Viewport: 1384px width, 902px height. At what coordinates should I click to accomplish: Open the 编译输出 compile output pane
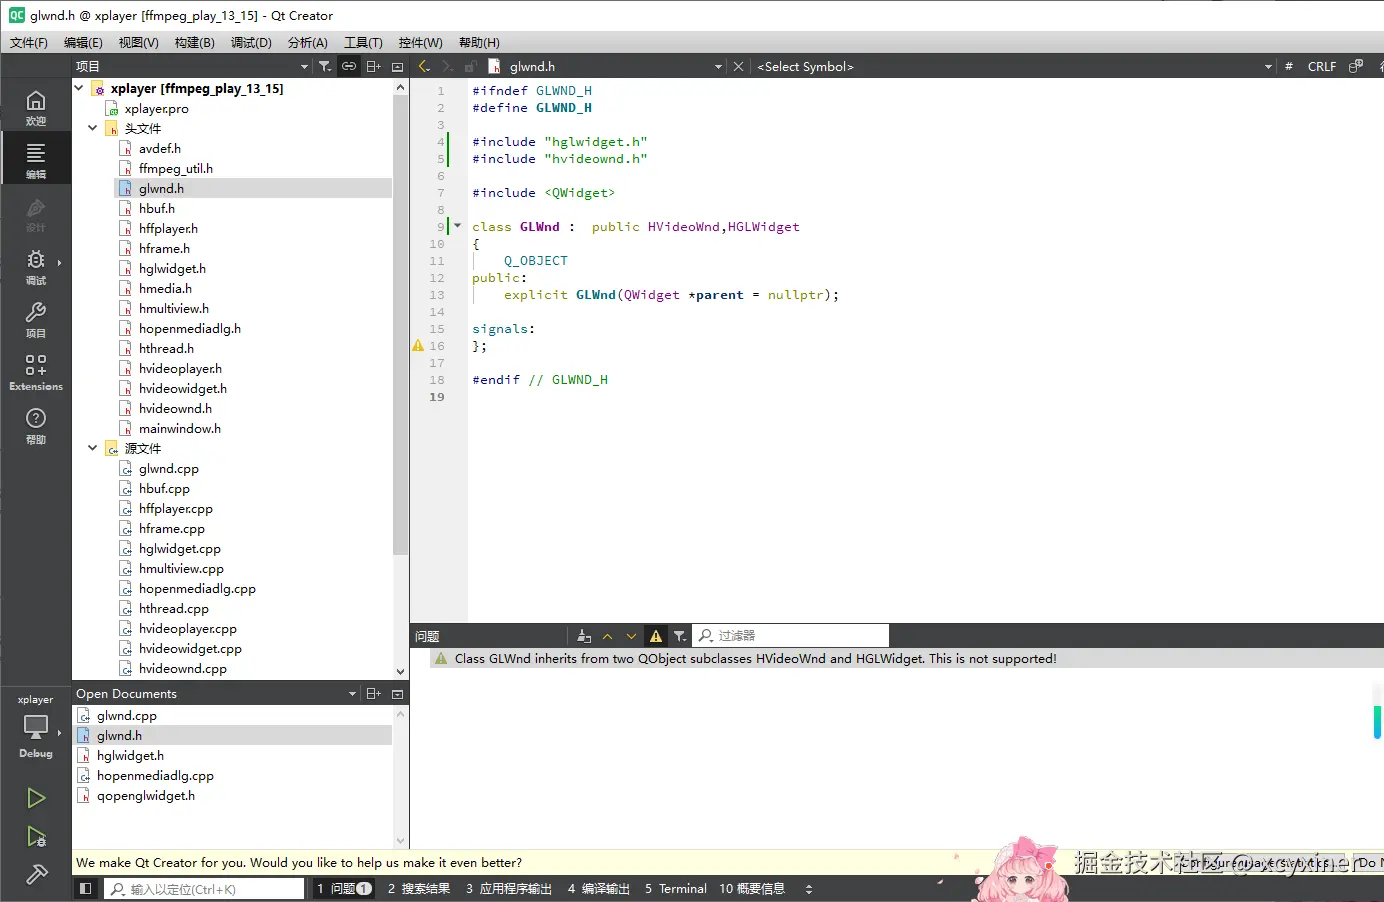click(599, 889)
